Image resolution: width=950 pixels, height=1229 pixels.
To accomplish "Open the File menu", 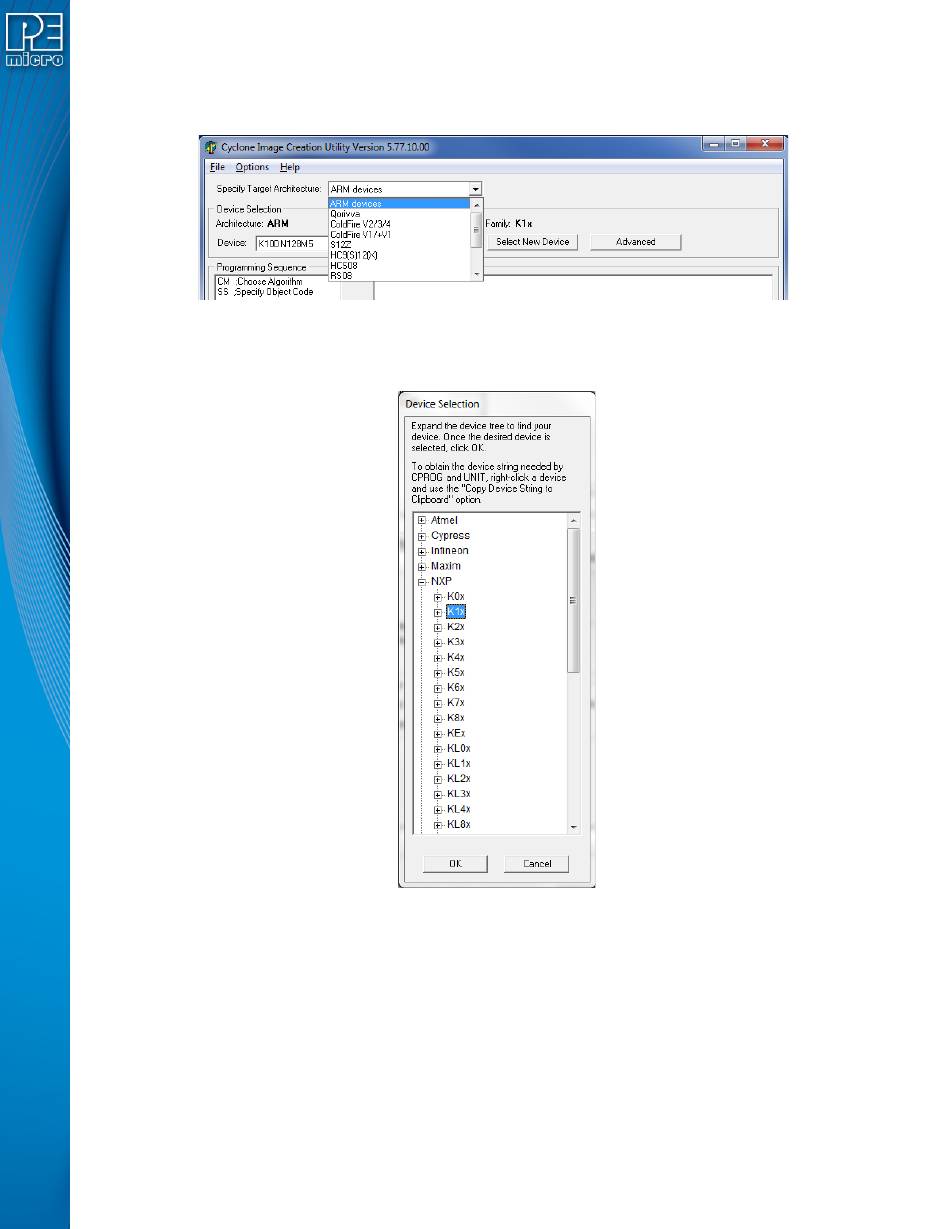I will point(217,167).
